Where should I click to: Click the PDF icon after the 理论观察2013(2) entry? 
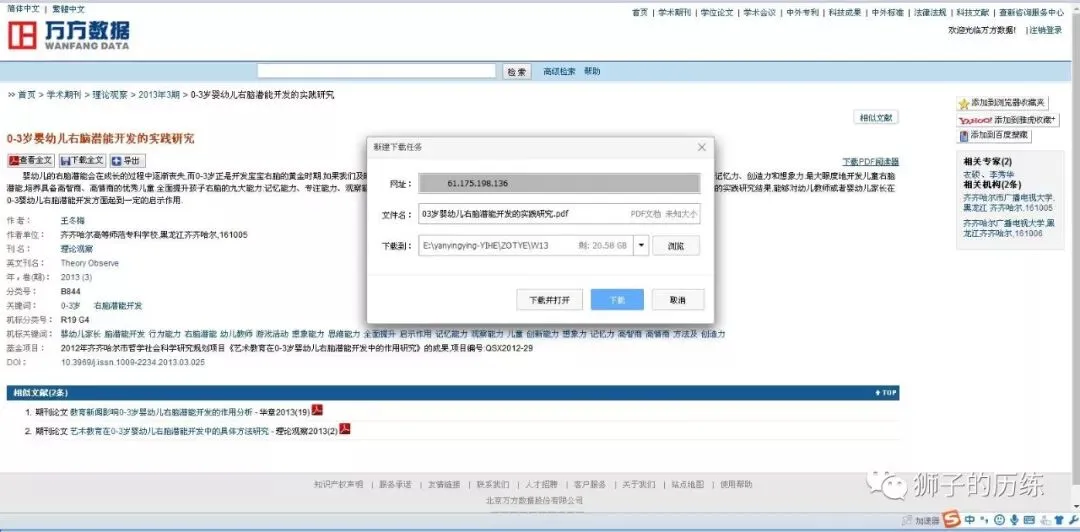[x=345, y=429]
